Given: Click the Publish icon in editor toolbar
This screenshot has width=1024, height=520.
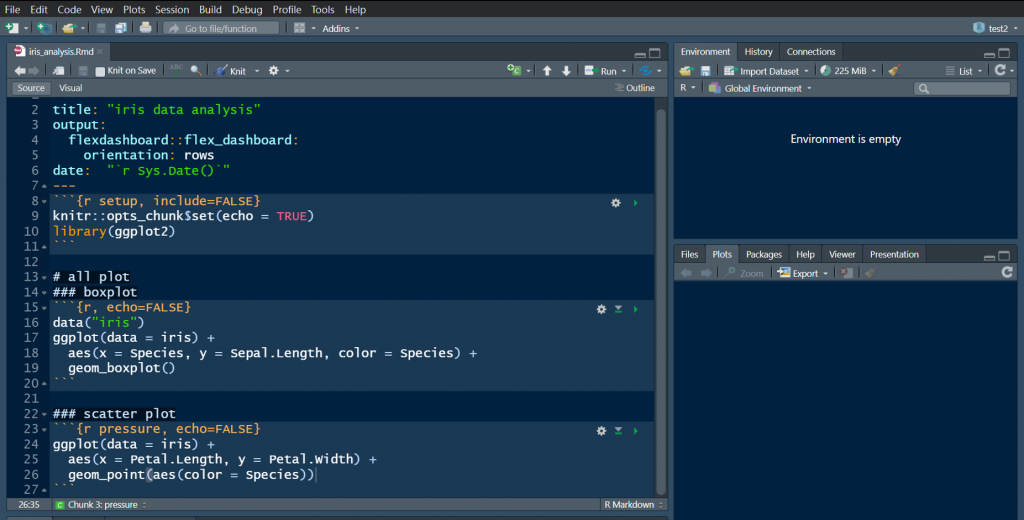Looking at the screenshot, I should click(x=646, y=71).
